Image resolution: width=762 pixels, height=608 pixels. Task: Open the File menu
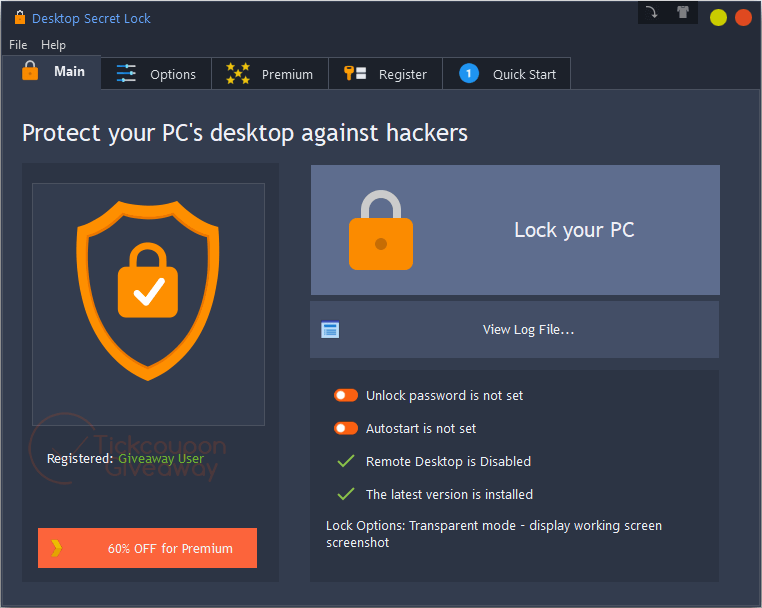18,45
